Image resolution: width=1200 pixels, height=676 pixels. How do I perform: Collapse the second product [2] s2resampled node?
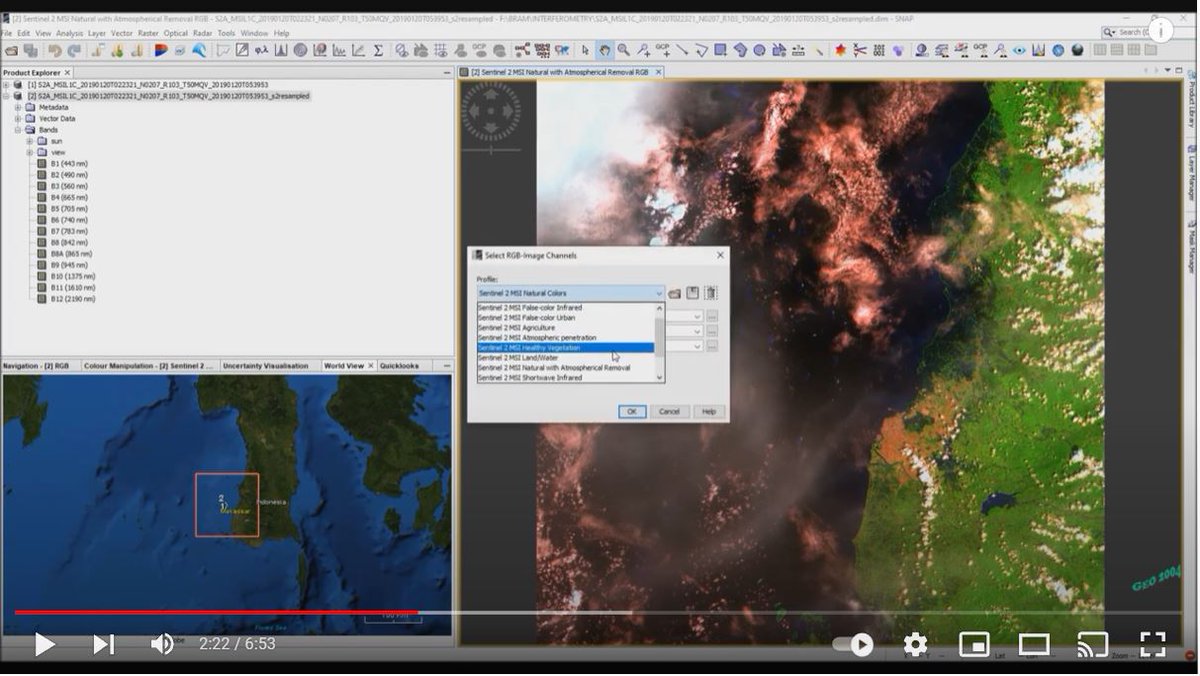click(6, 96)
